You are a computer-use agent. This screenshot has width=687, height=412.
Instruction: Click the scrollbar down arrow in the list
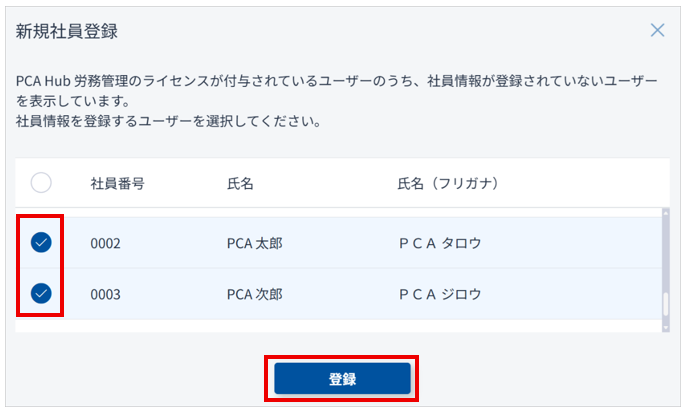(x=665, y=326)
